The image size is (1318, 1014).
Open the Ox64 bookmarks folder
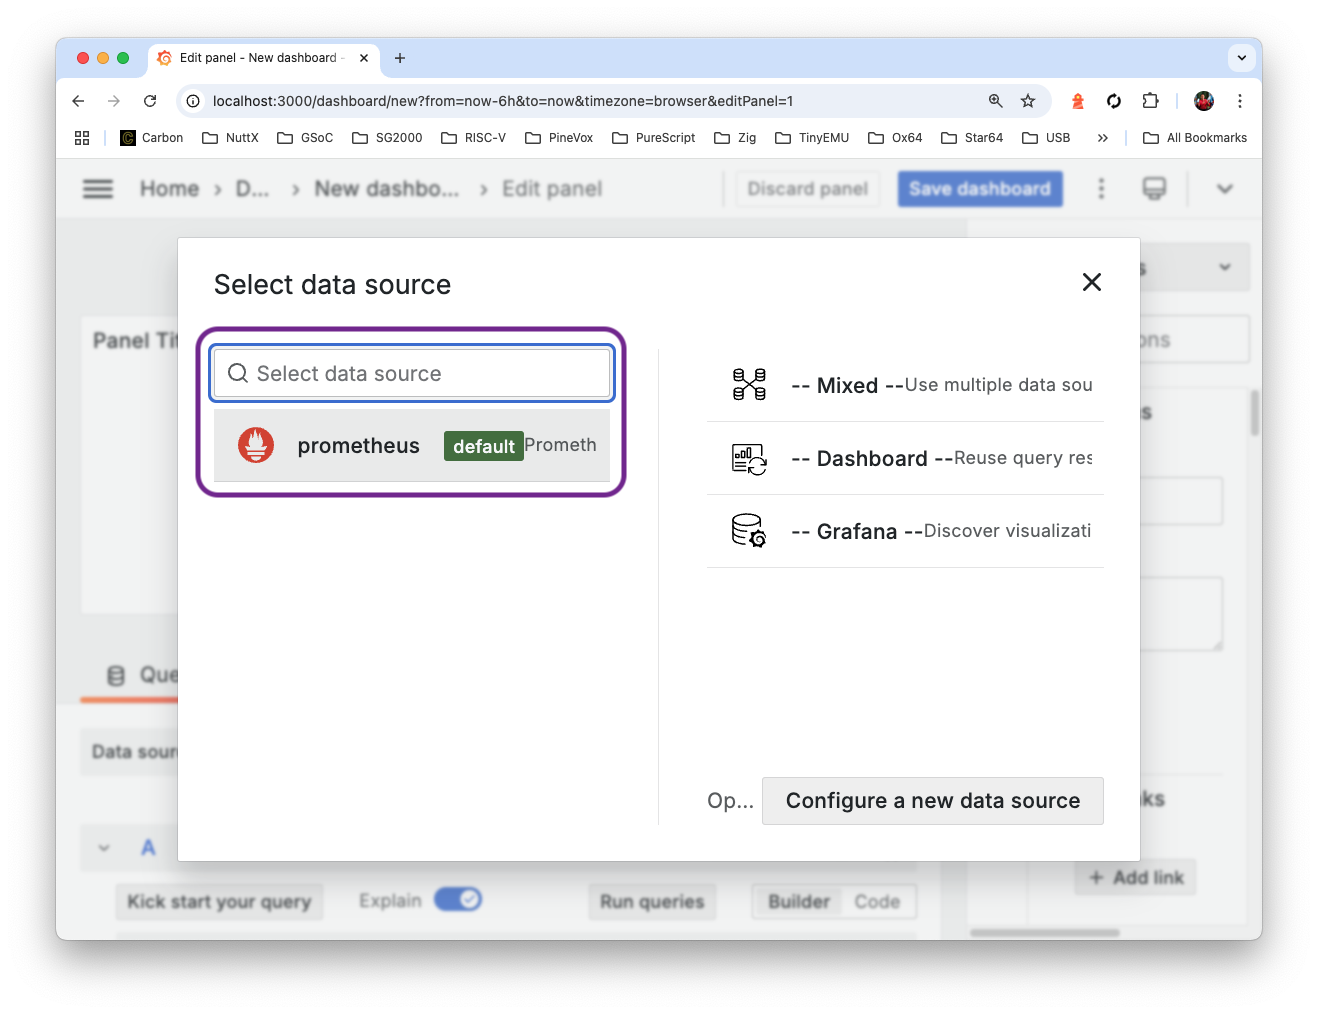[896, 138]
